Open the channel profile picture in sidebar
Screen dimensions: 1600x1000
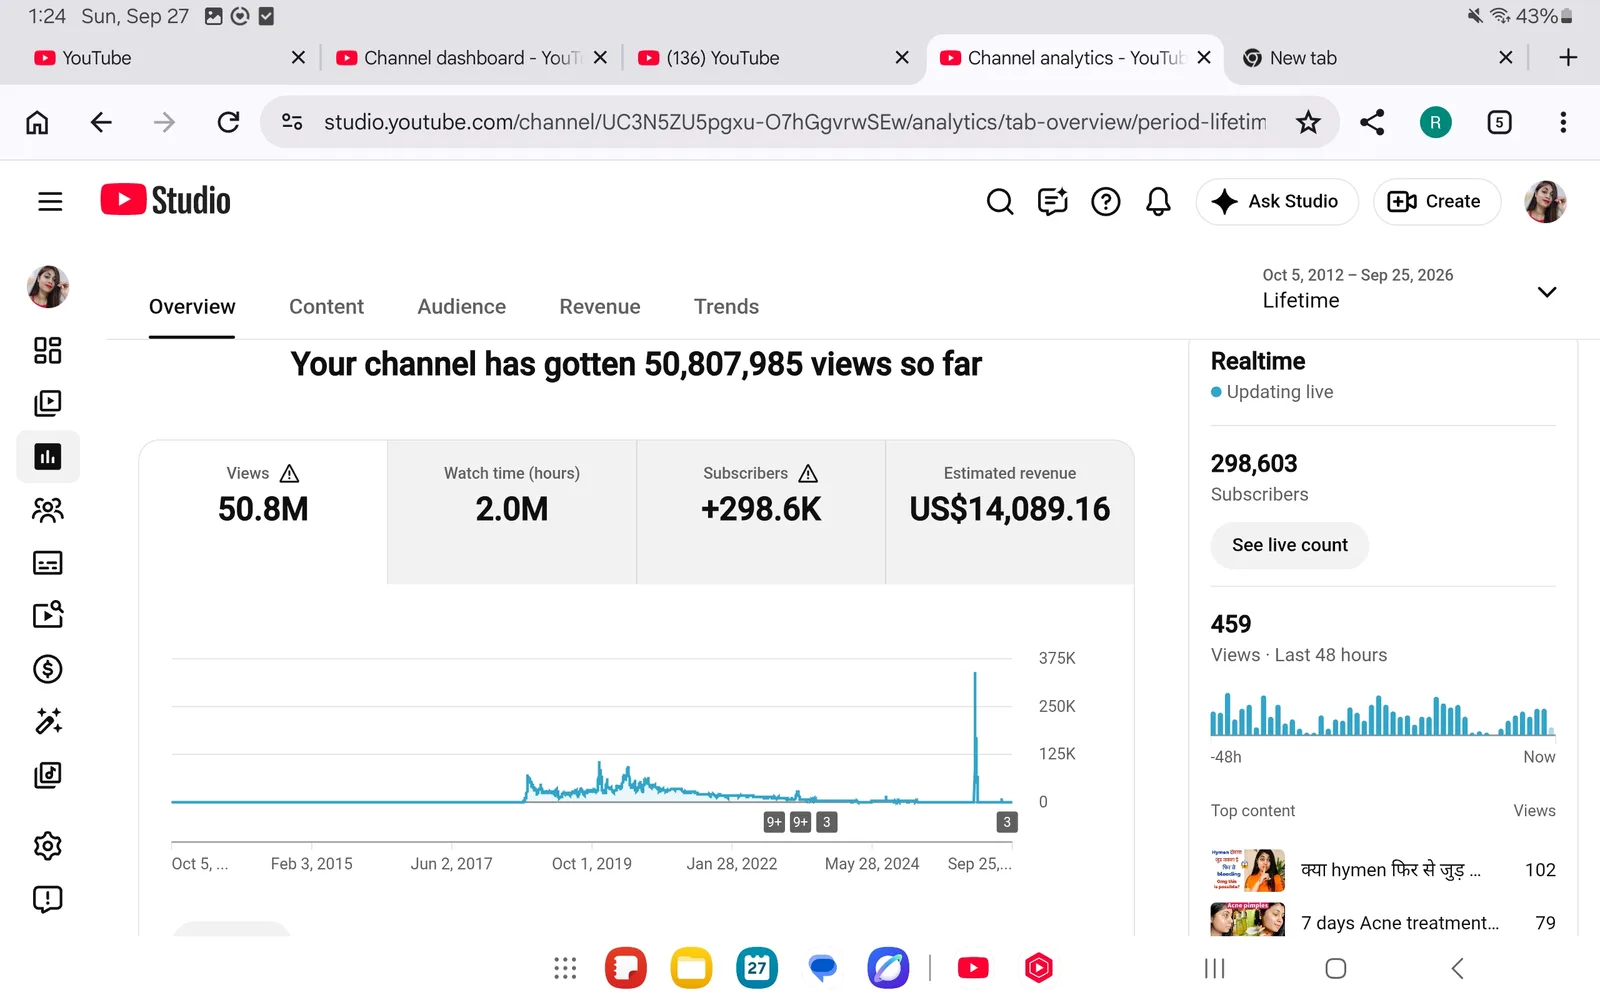pos(48,287)
